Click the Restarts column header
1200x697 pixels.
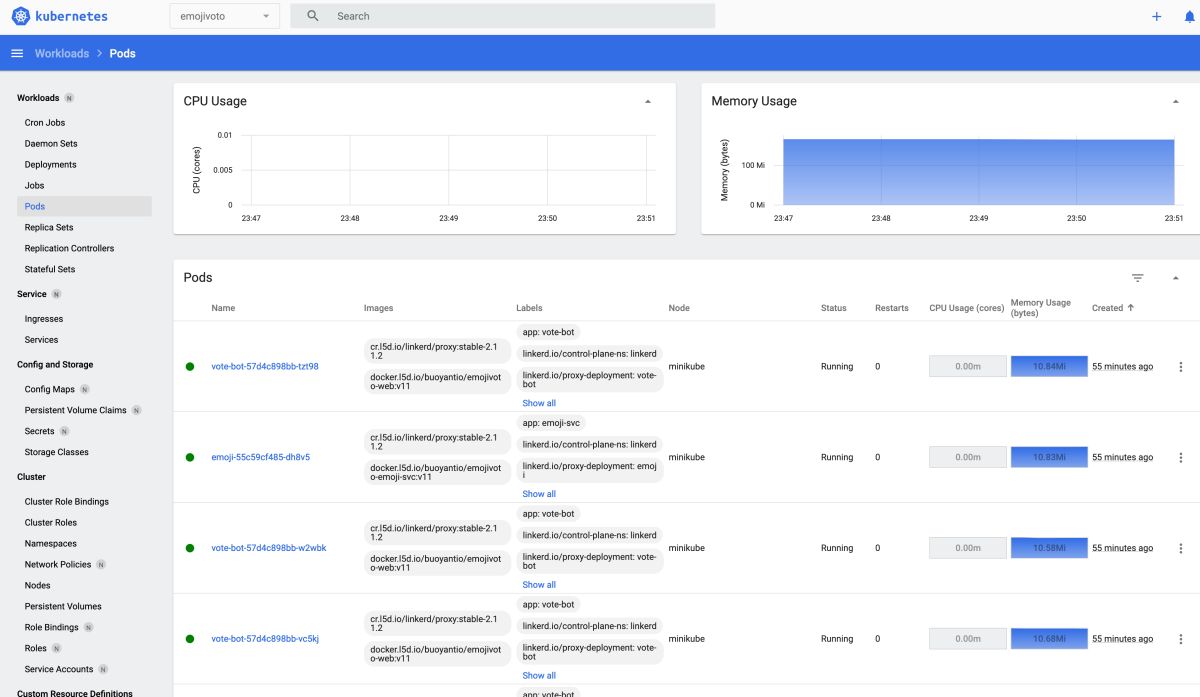pyautogui.click(x=892, y=308)
